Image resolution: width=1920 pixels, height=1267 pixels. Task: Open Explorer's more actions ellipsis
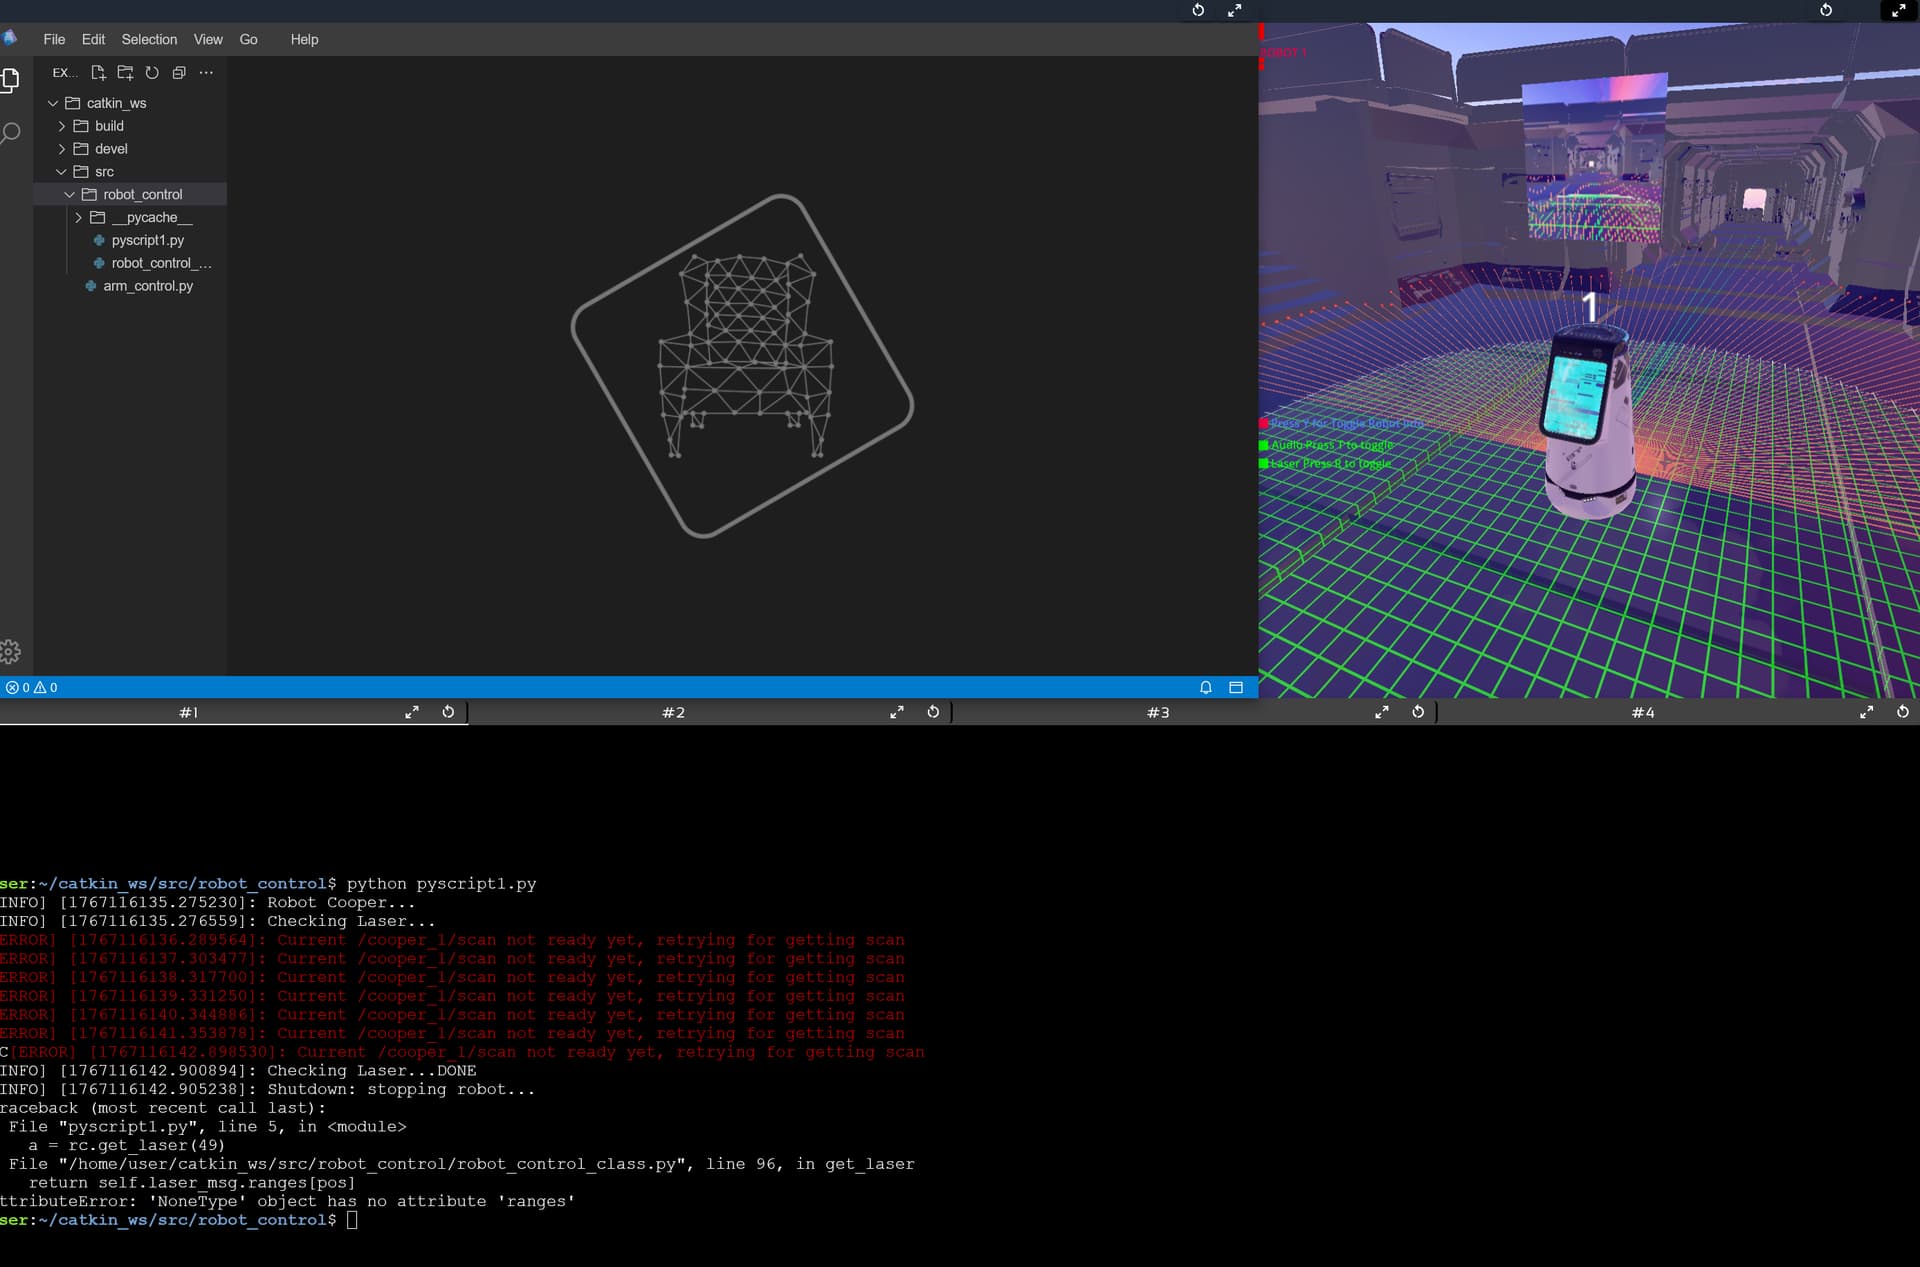click(x=206, y=73)
